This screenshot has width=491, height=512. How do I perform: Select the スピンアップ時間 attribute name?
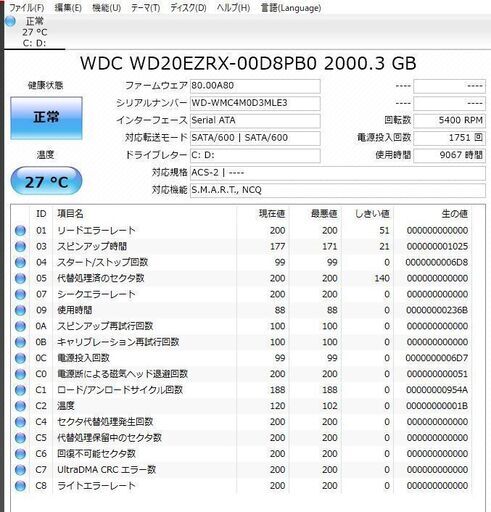point(92,247)
